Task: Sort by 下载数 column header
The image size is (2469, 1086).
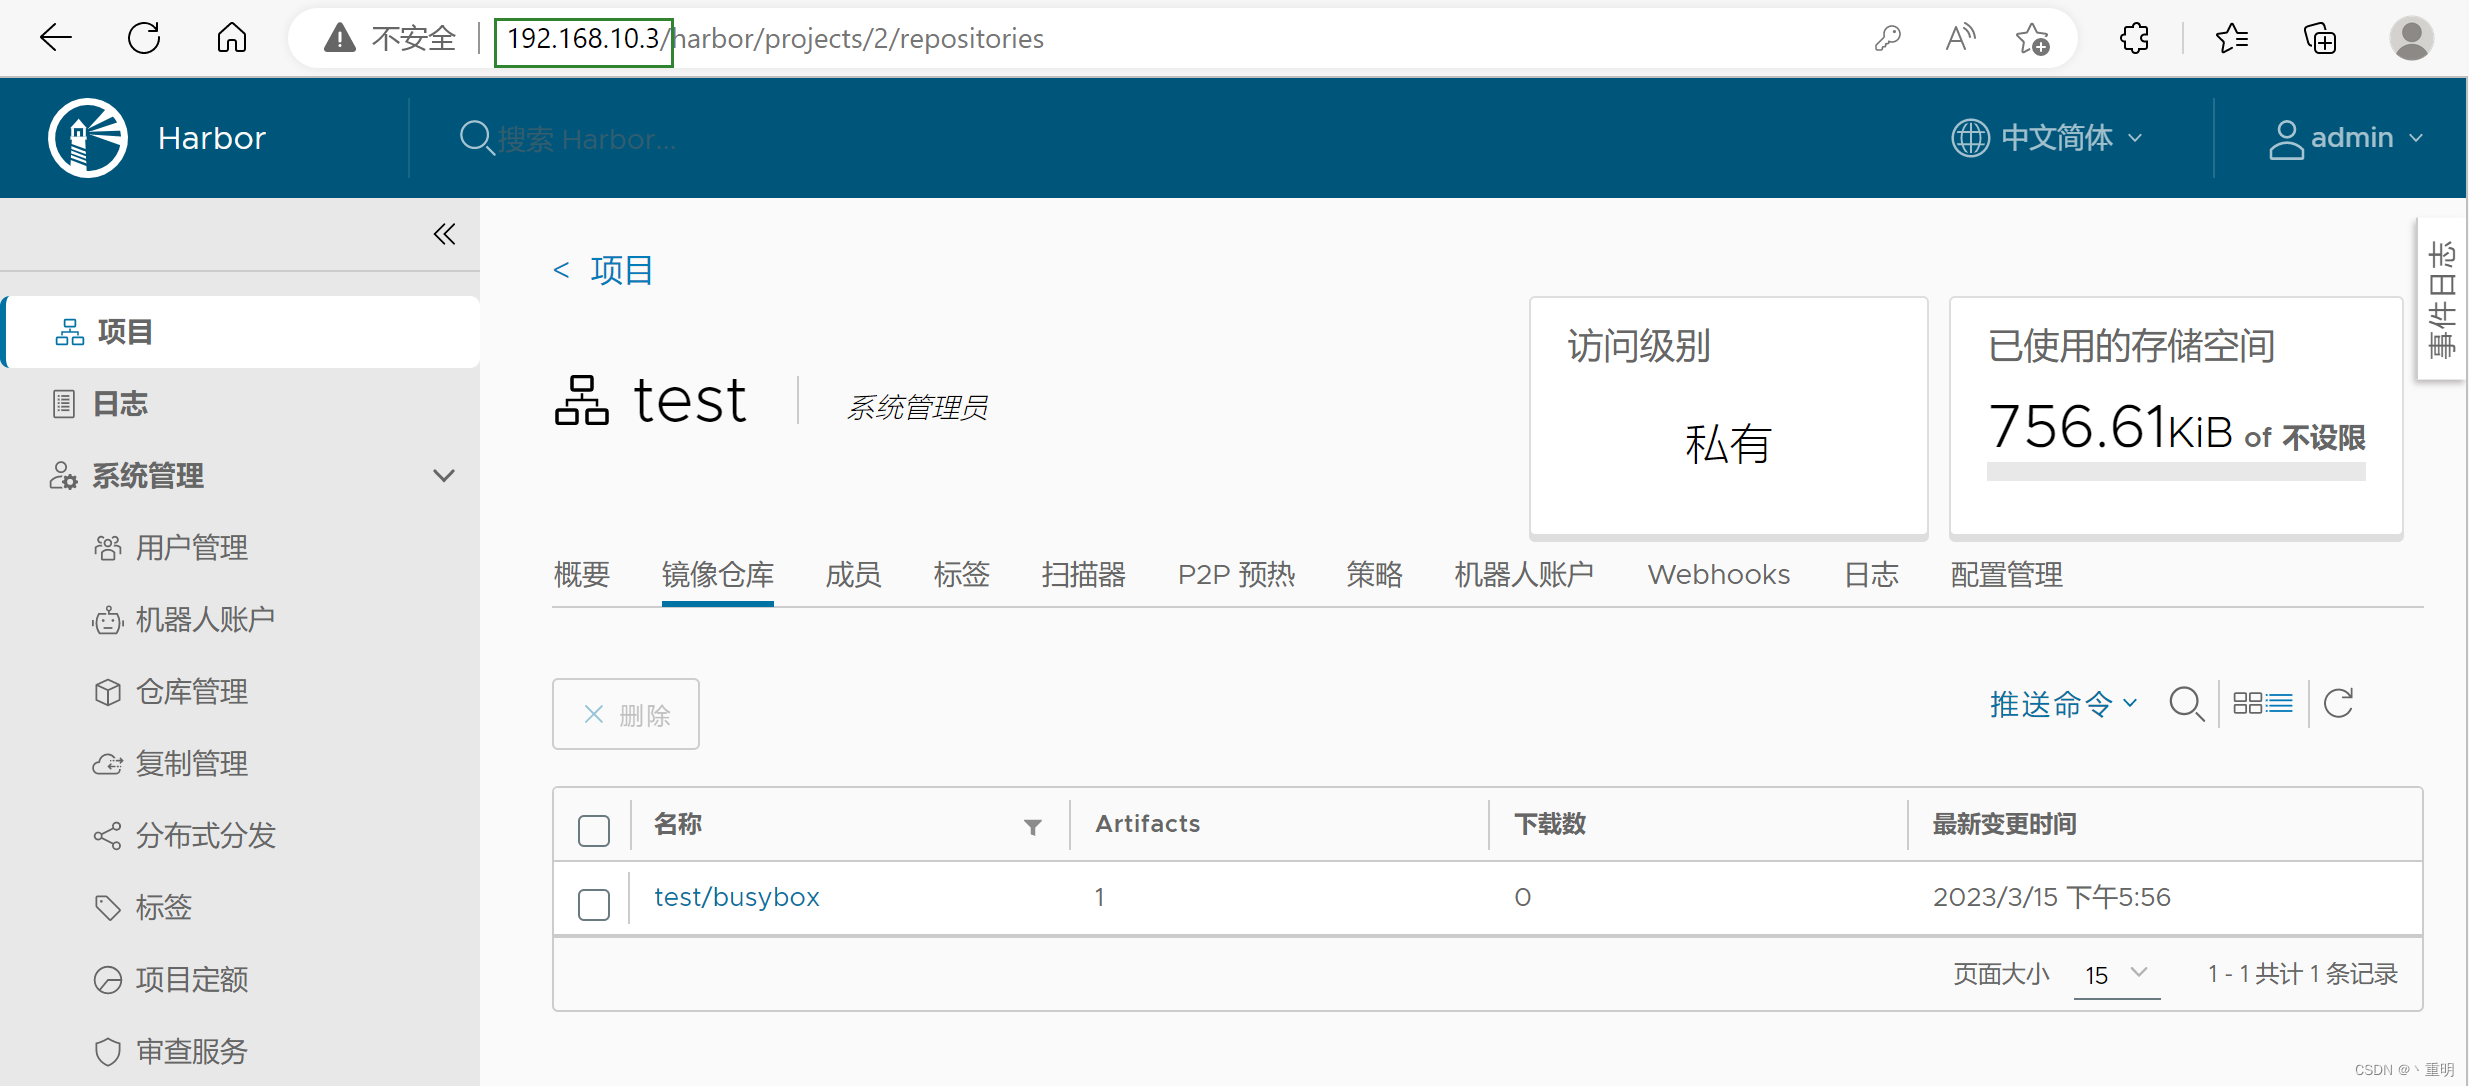Action: click(x=1550, y=824)
